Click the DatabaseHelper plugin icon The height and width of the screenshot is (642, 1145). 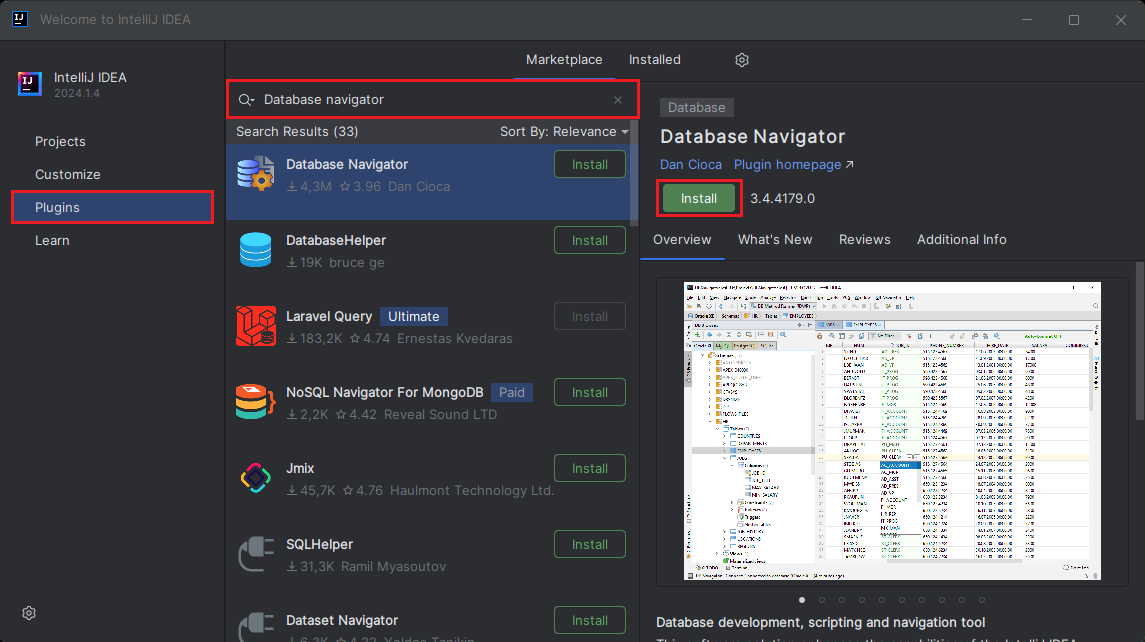[255, 250]
